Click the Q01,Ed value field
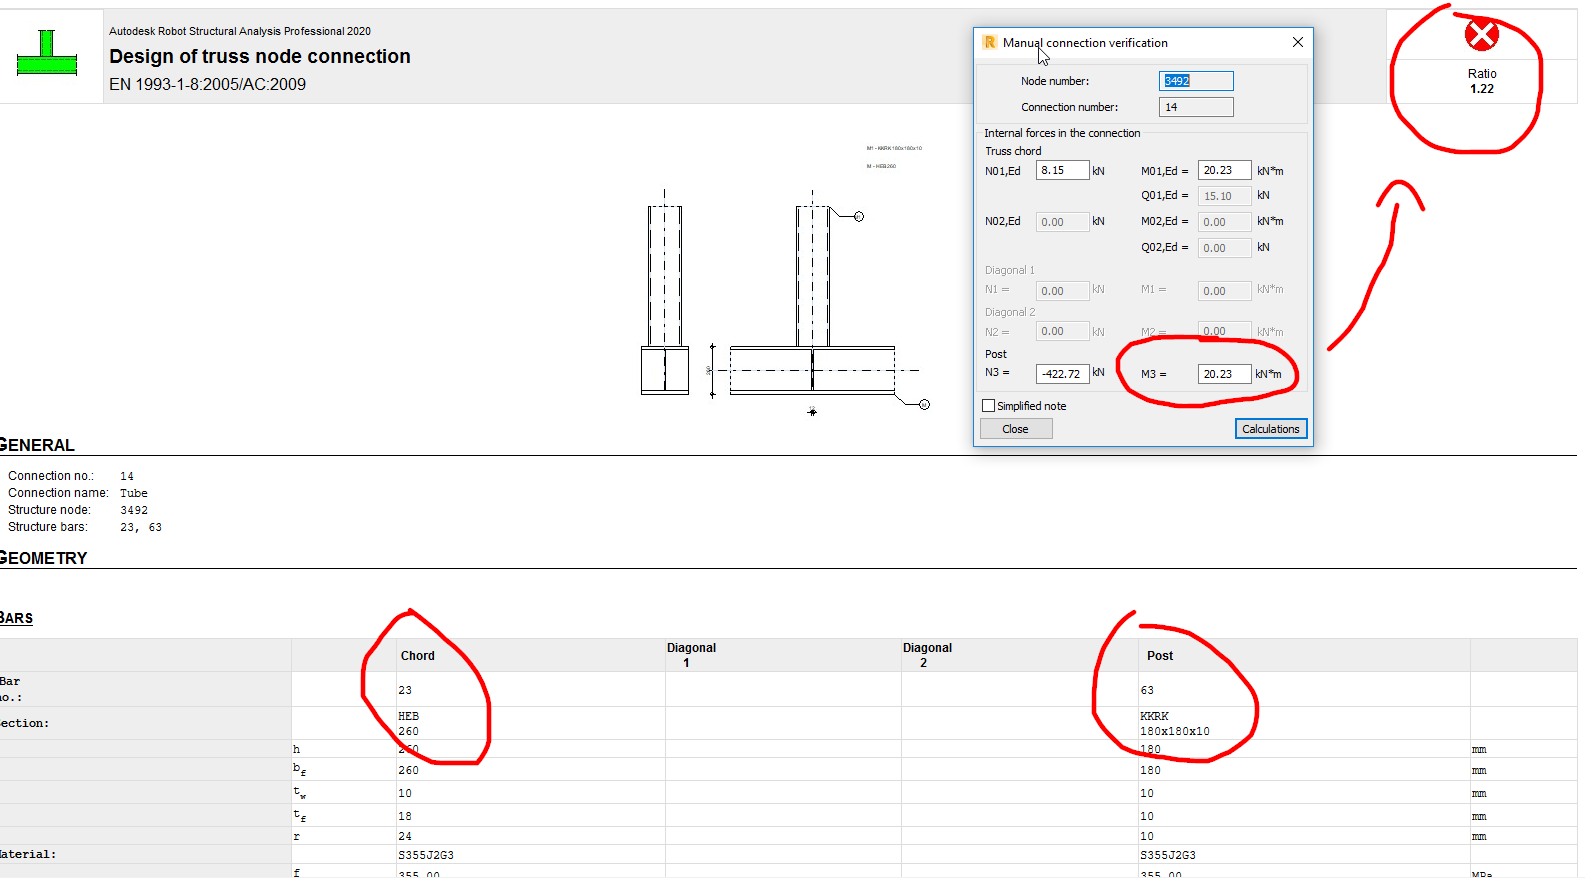1585x878 pixels. pos(1224,196)
